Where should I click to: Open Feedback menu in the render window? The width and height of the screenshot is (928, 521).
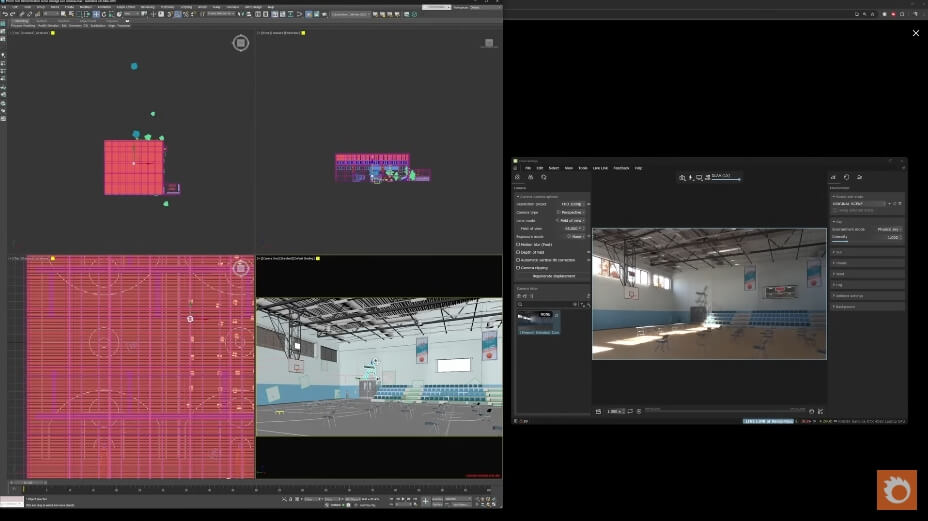tap(621, 168)
